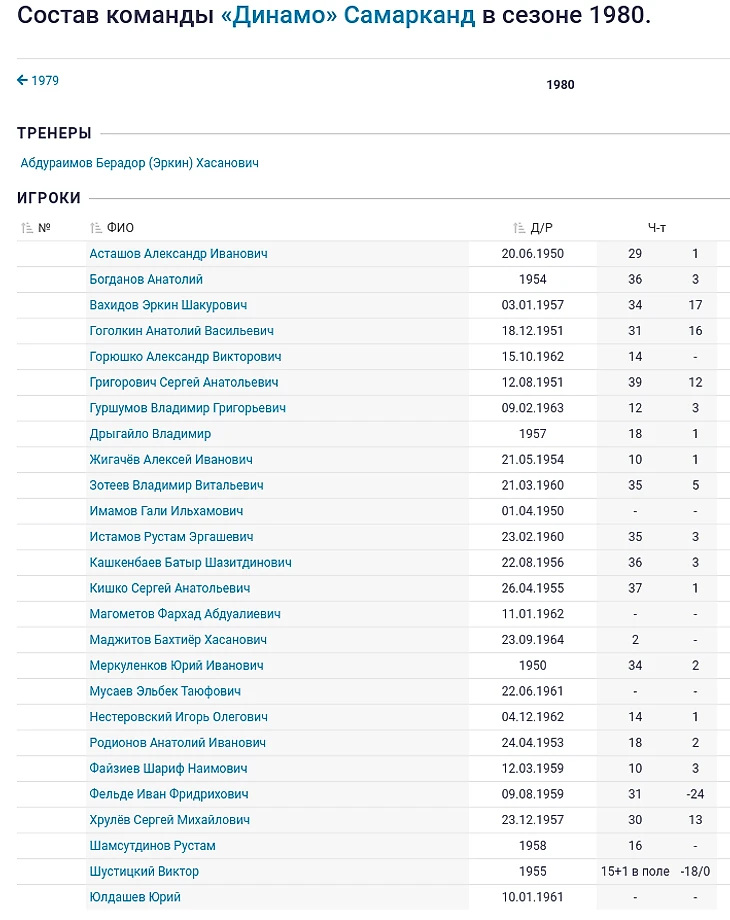Click the Ч-т column header
The height and width of the screenshot is (920, 730).
[x=657, y=228]
